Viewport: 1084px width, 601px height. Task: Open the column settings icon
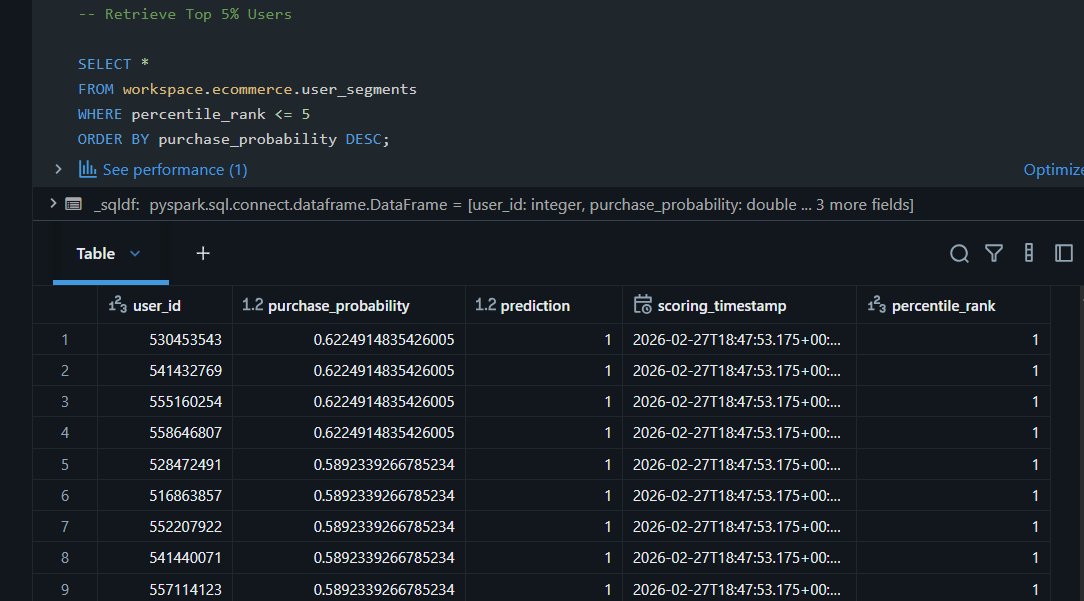tap(1029, 253)
